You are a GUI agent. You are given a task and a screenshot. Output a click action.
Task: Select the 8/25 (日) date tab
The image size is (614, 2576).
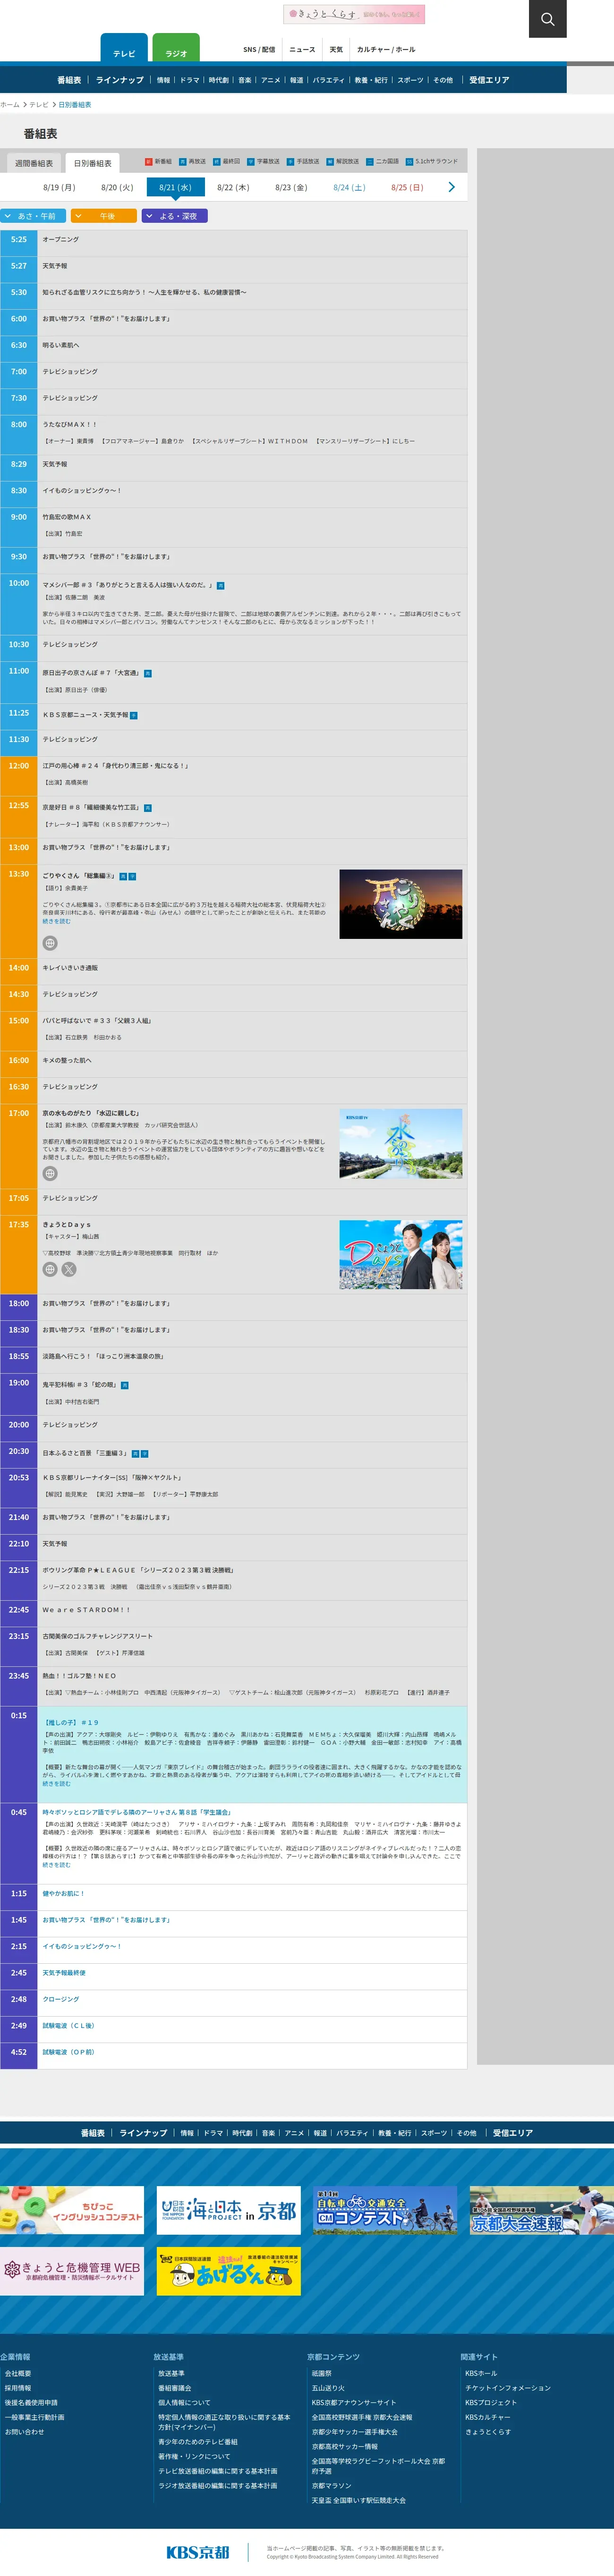pyautogui.click(x=407, y=187)
